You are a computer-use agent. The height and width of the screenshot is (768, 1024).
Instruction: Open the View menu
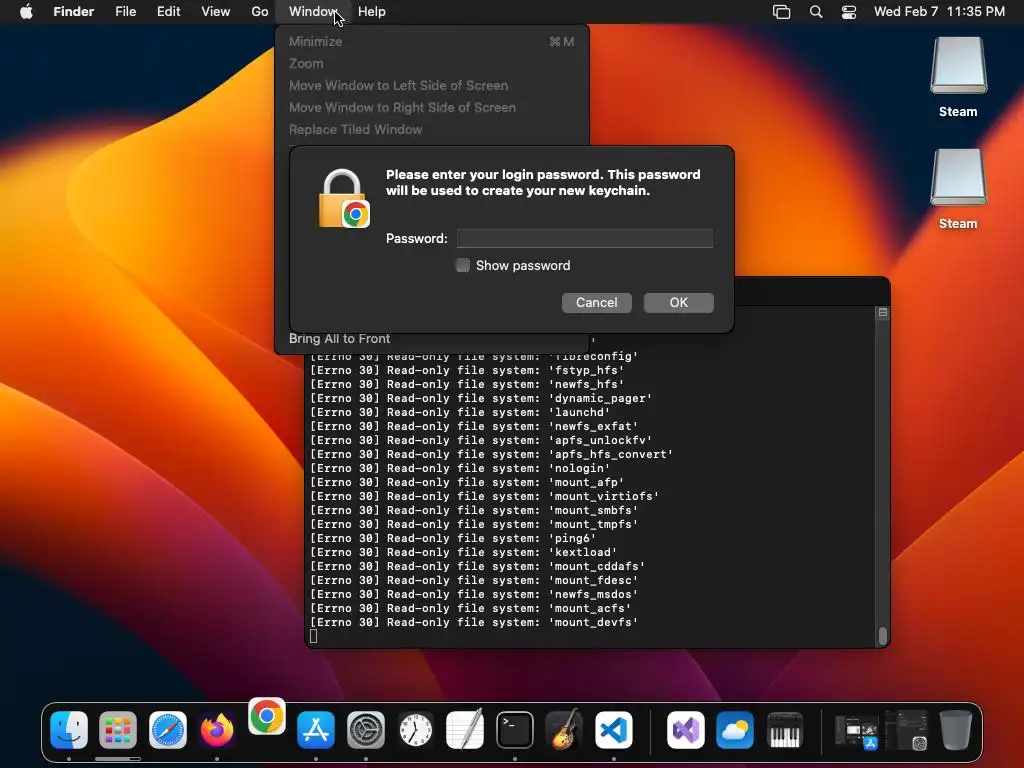point(216,12)
